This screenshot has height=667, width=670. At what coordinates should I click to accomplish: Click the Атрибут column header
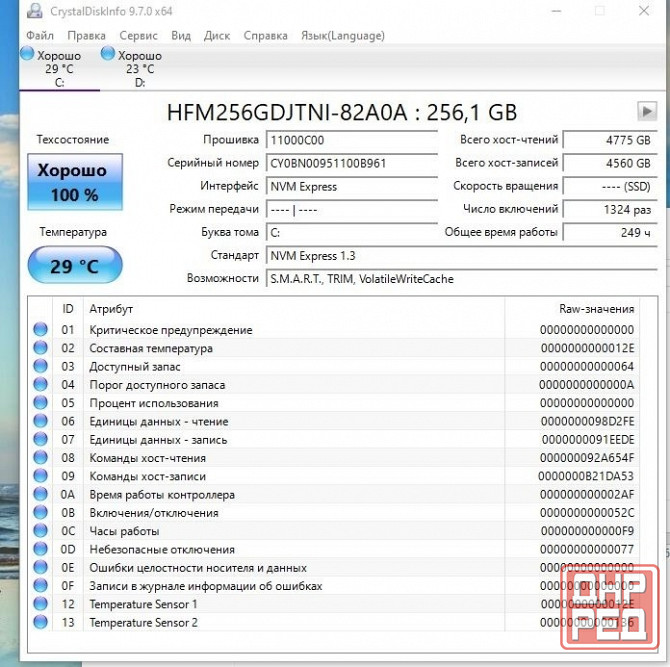[294, 309]
